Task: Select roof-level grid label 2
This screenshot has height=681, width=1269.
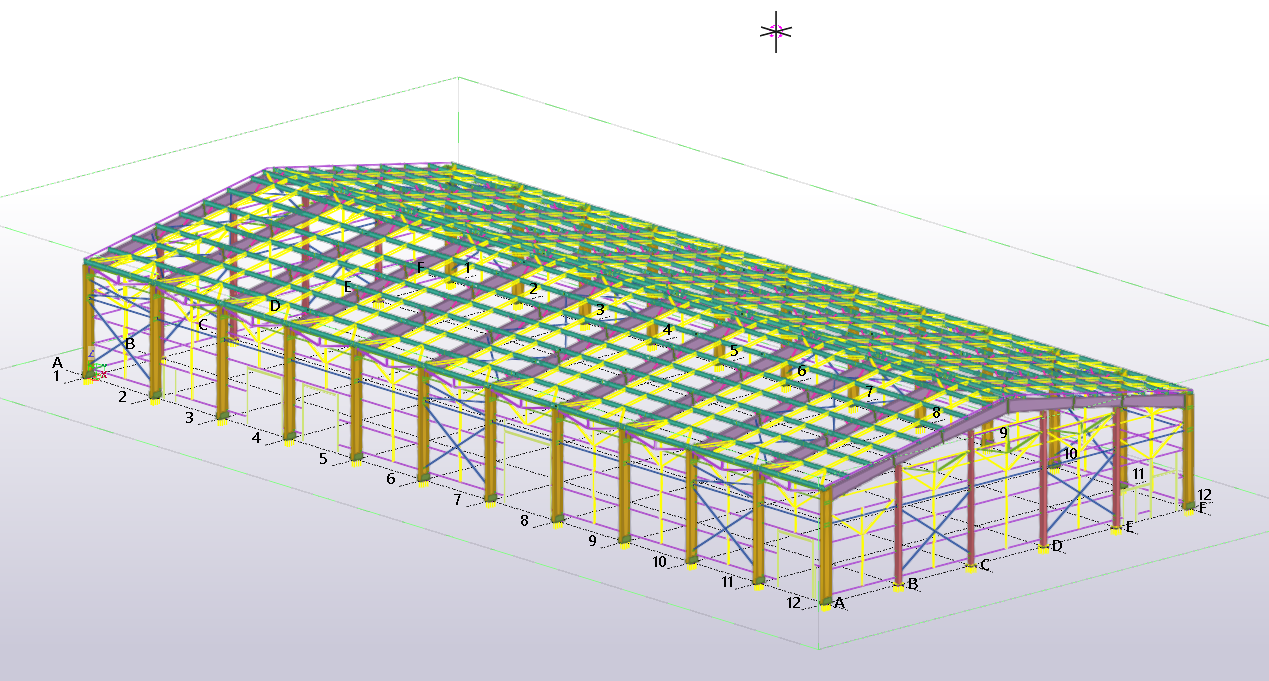Action: 533,289
